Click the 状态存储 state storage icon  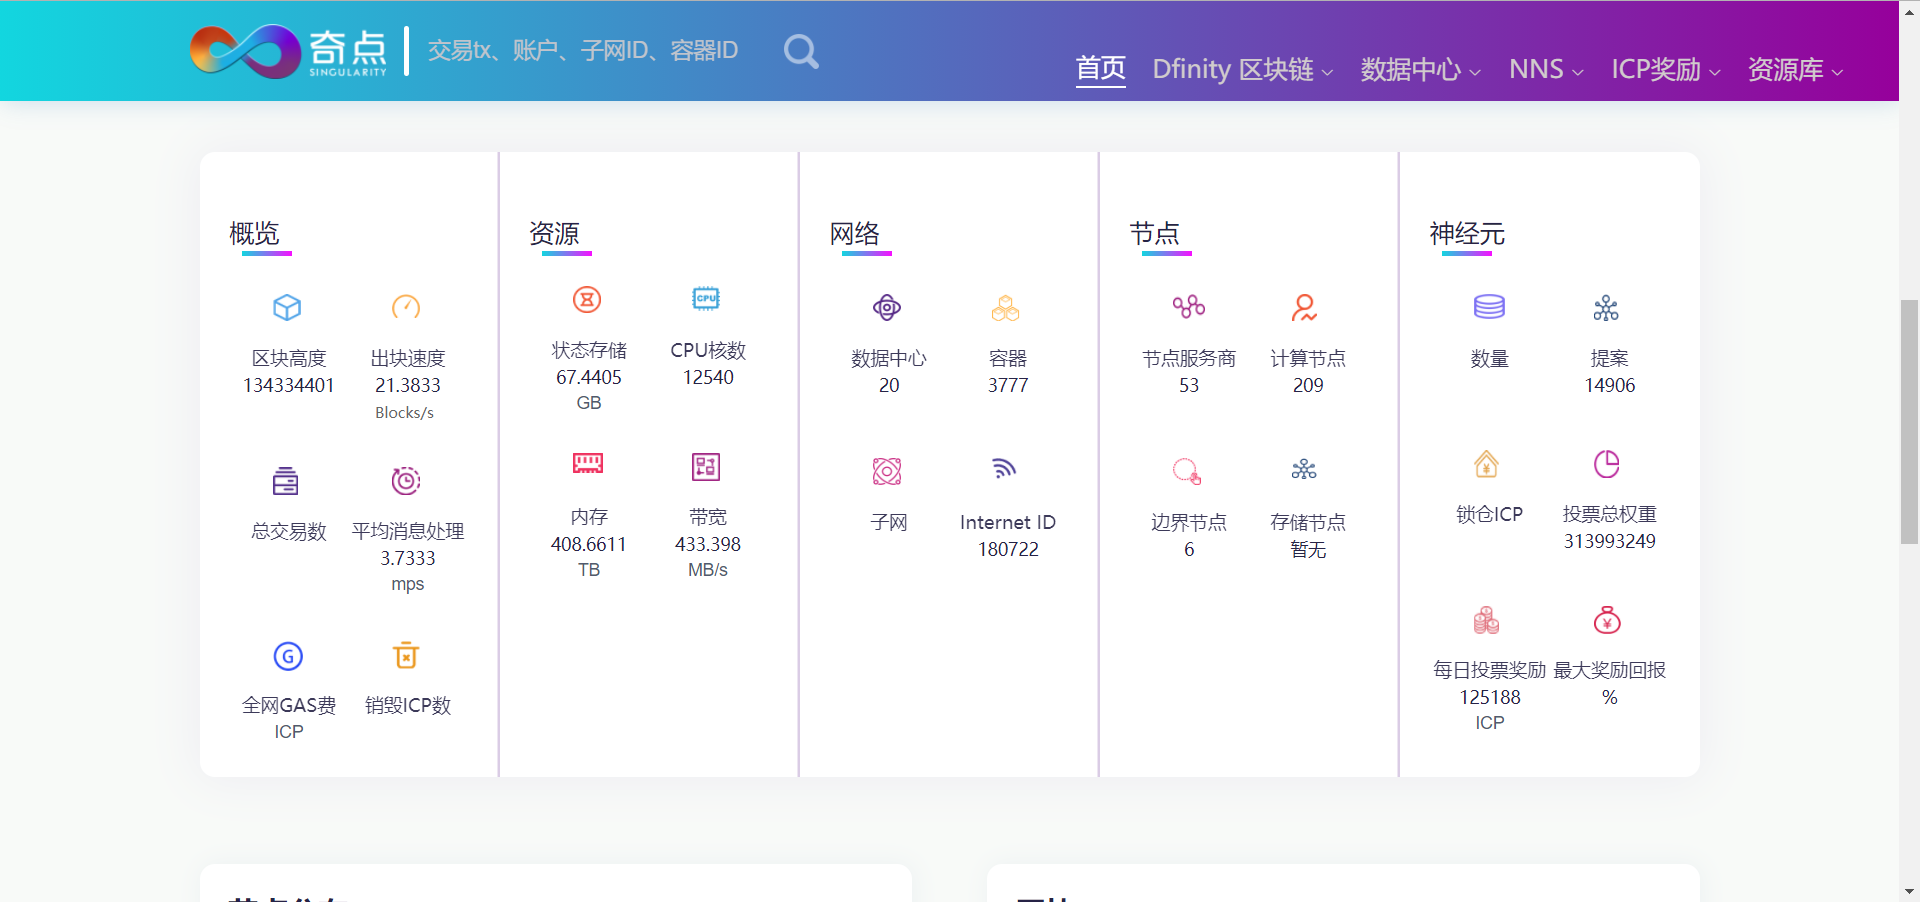pos(588,299)
